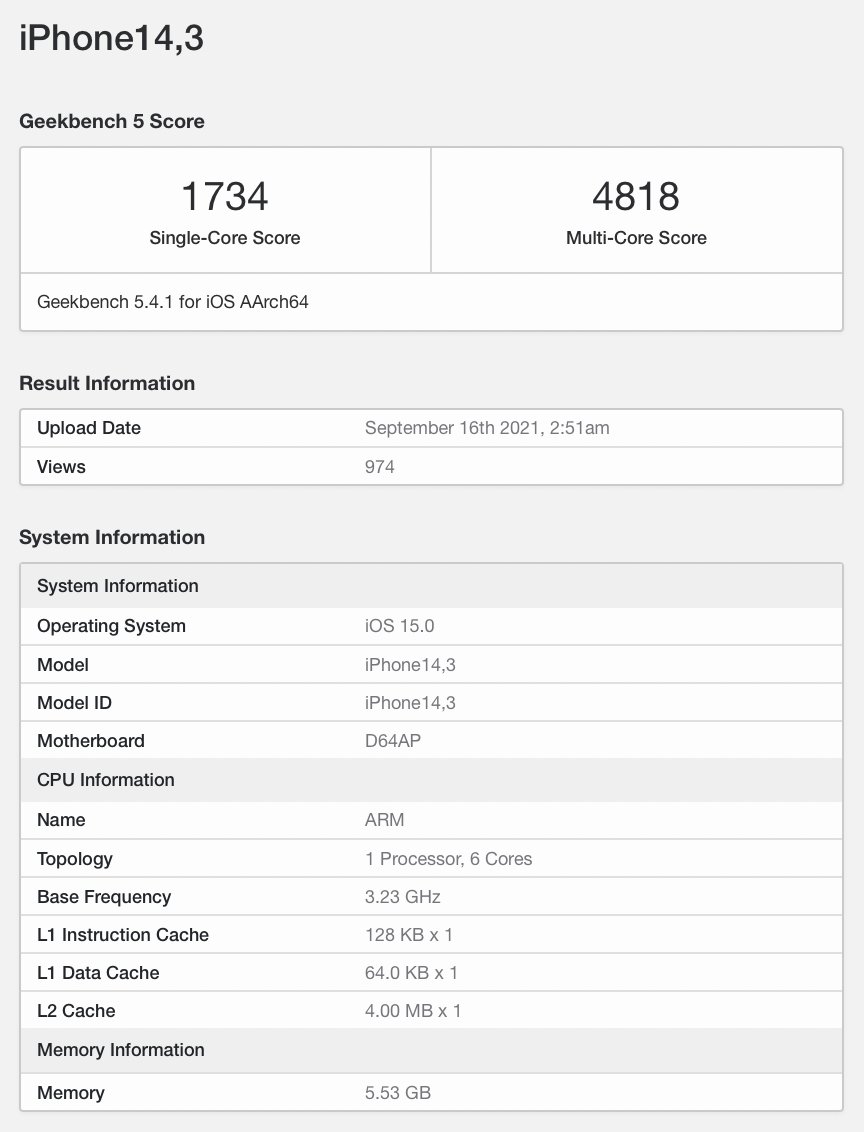The width and height of the screenshot is (864, 1132).
Task: Click the L1 Instruction Cache label
Action: coord(123,935)
